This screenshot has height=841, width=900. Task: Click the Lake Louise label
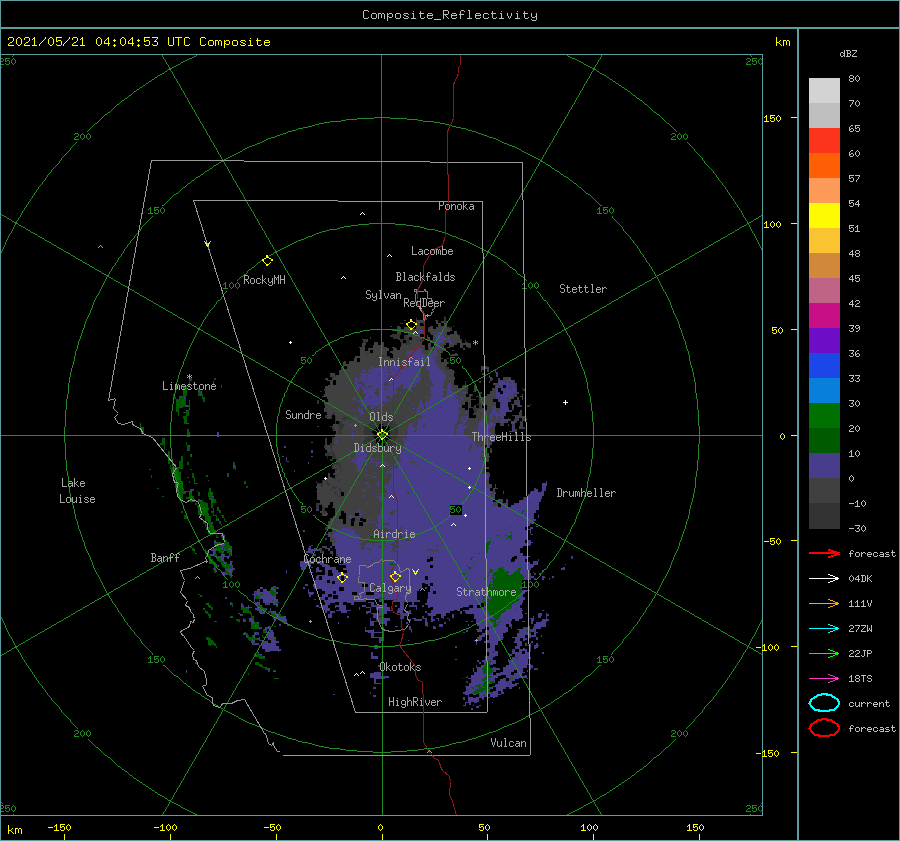pyautogui.click(x=77, y=491)
